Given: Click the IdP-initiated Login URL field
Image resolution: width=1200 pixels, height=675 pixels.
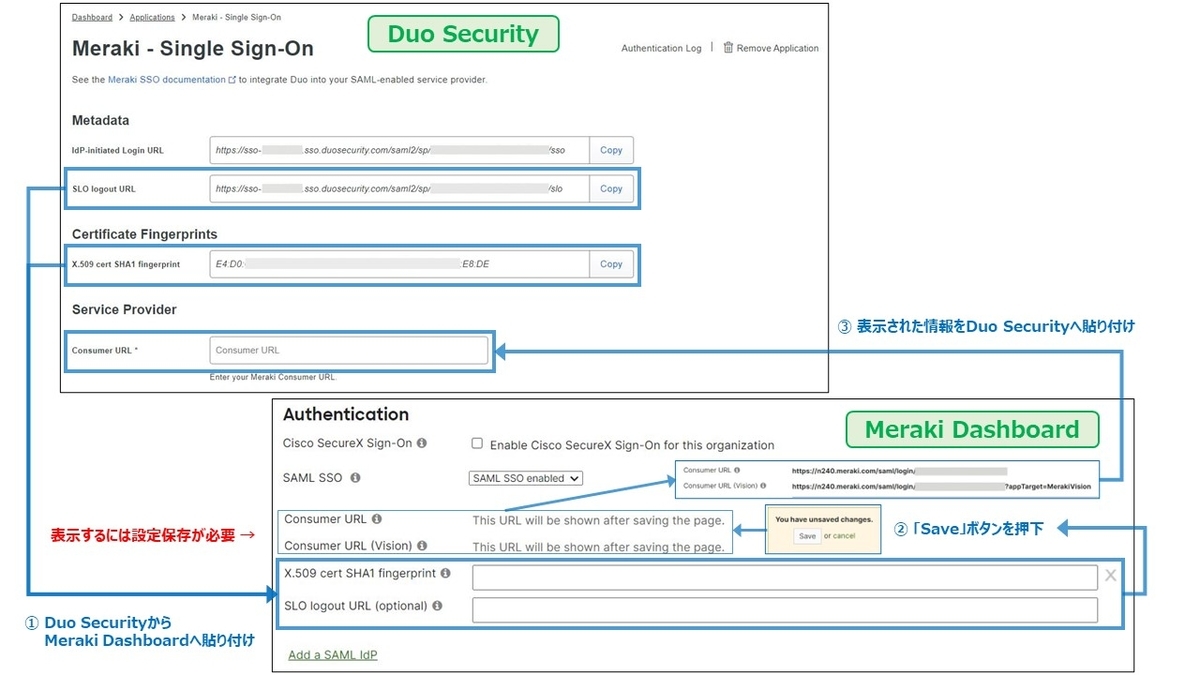Looking at the screenshot, I should click(x=399, y=150).
